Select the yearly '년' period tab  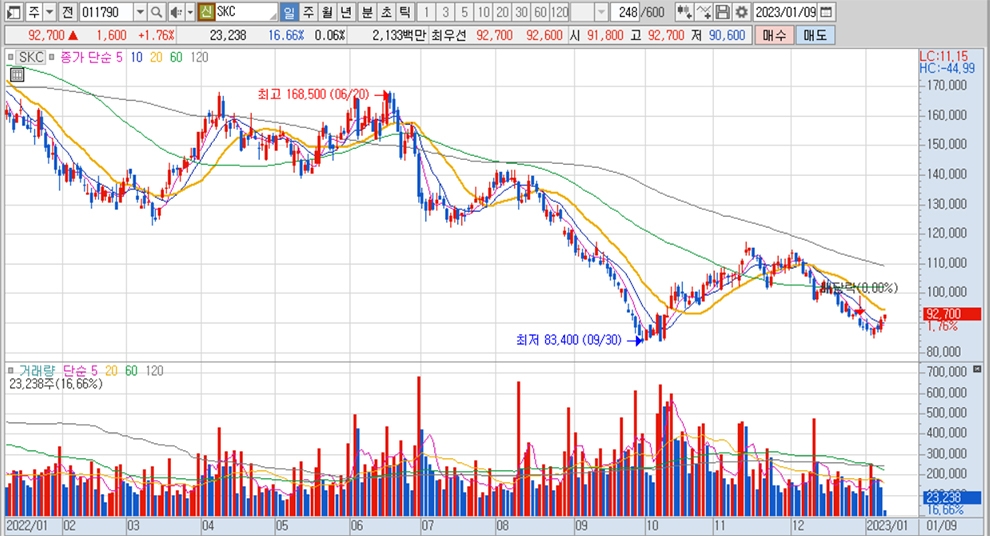(x=345, y=11)
